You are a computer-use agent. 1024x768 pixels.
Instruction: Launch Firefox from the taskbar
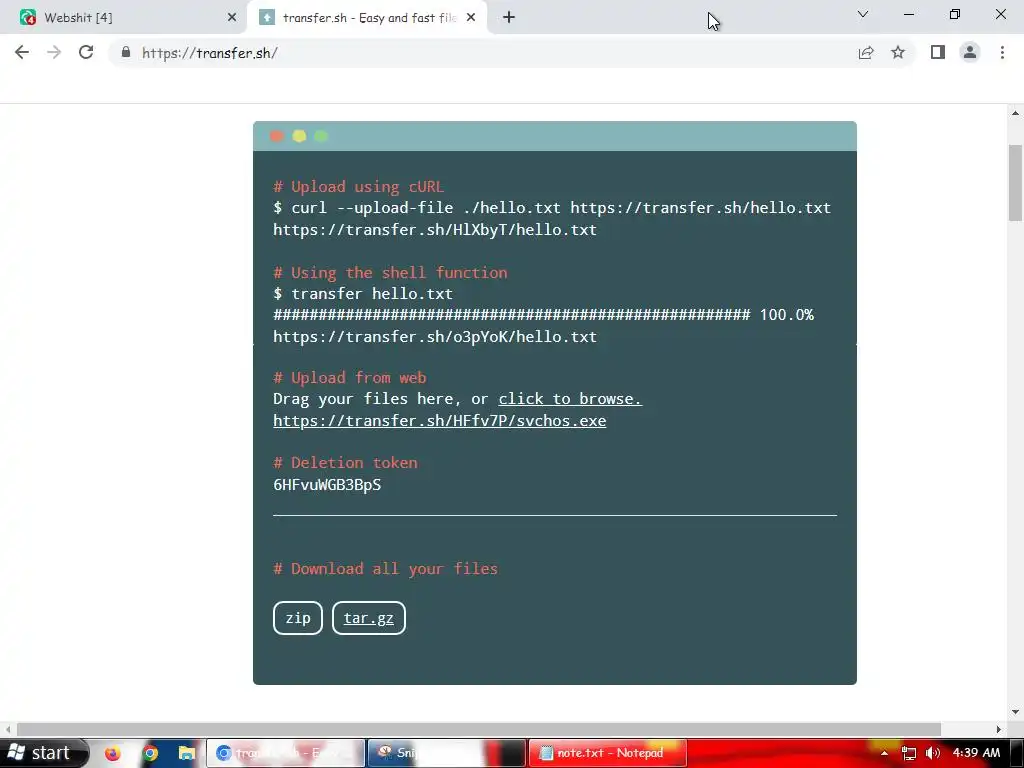pyautogui.click(x=112, y=753)
